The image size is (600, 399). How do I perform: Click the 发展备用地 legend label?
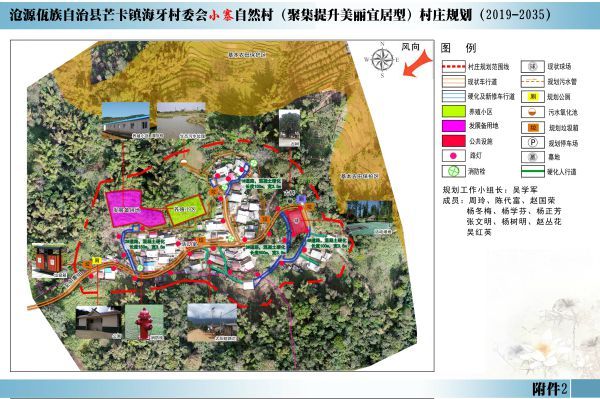pos(484,126)
